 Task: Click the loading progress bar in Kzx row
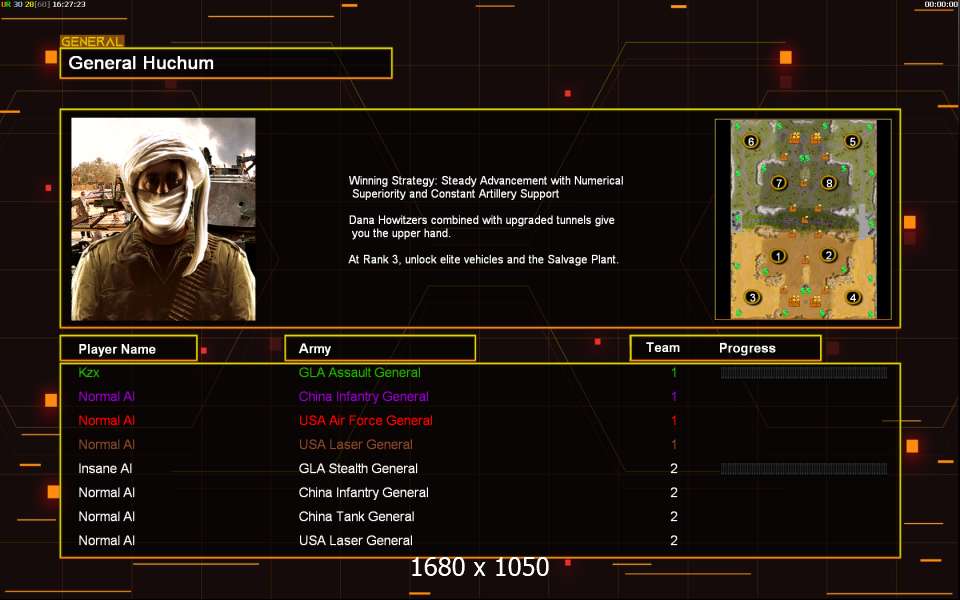click(804, 373)
